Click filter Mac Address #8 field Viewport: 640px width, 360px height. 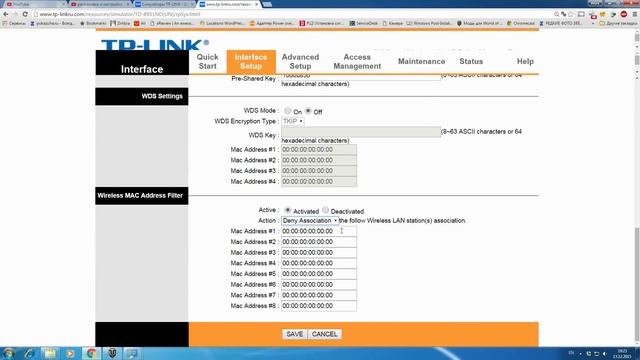click(319, 306)
